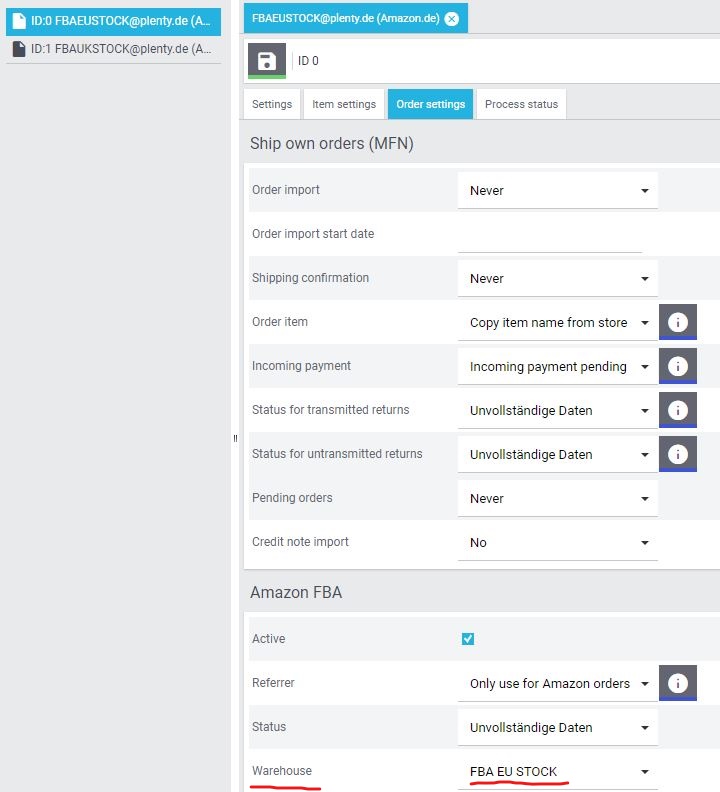Image resolution: width=720 pixels, height=792 pixels.
Task: Click info icon next to Order item
Action: point(677,323)
